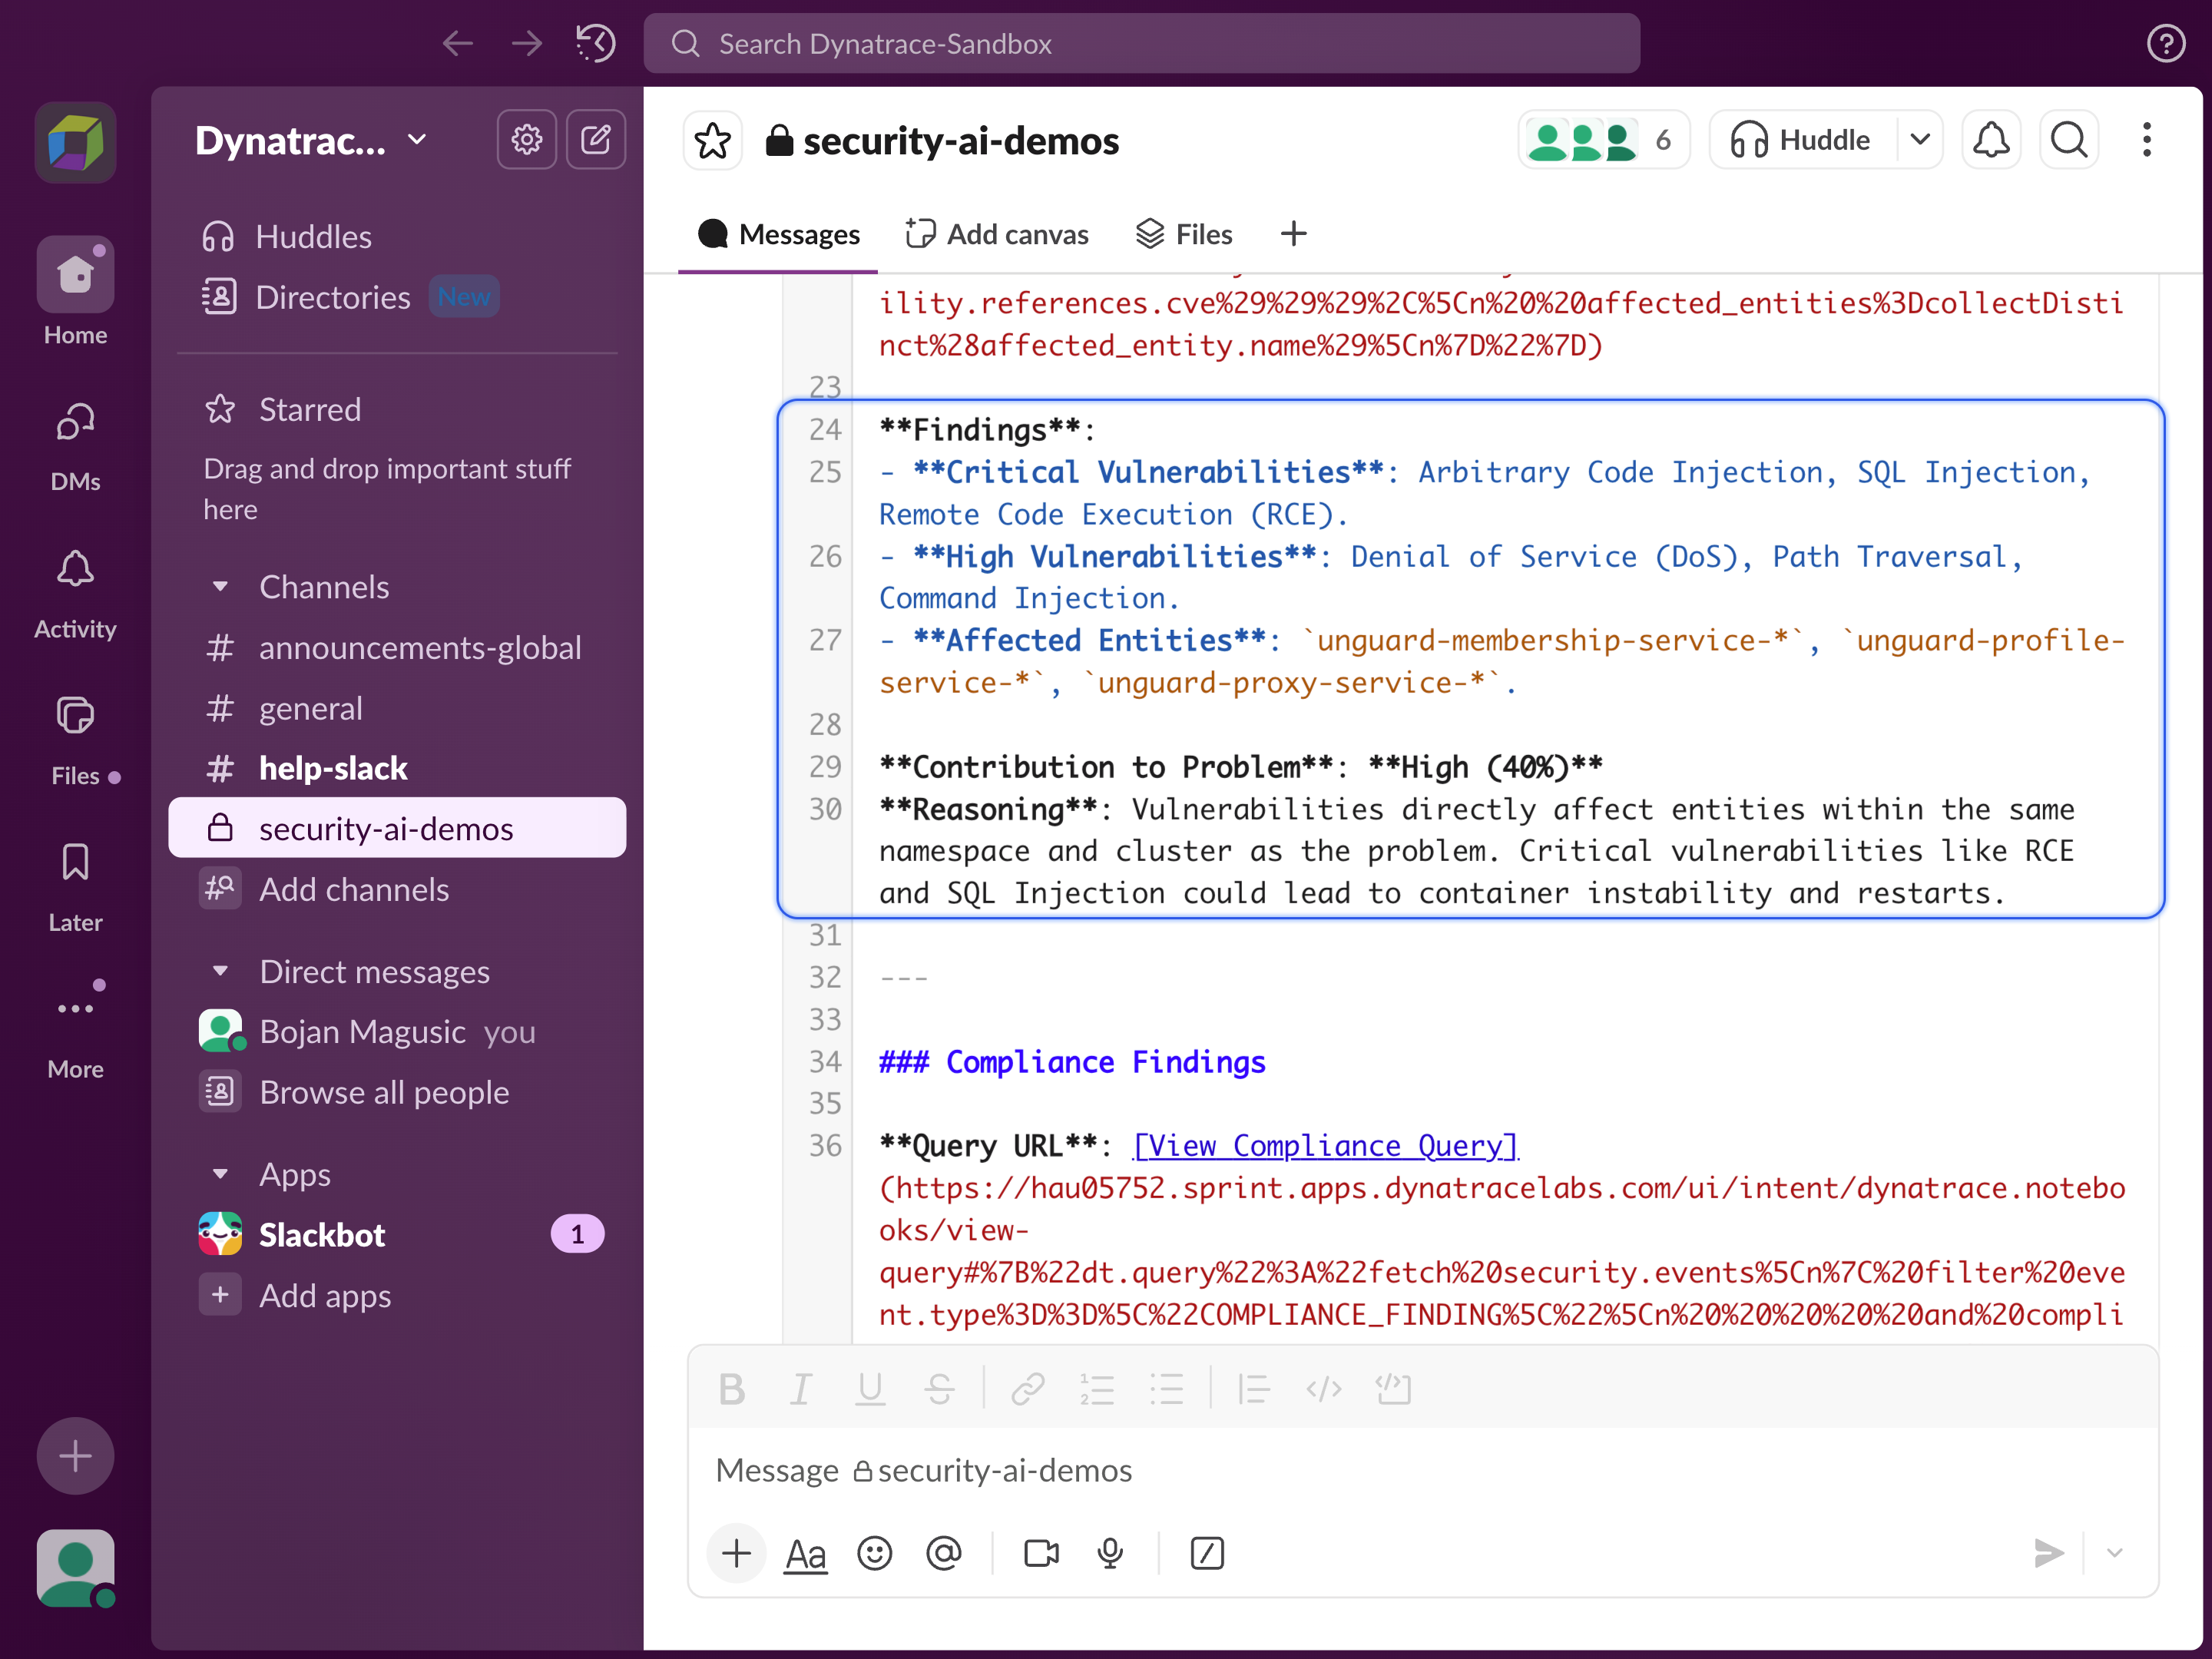Toggle the Aa formatting toolbar
Viewport: 2212px width, 1659px height.
click(x=805, y=1553)
